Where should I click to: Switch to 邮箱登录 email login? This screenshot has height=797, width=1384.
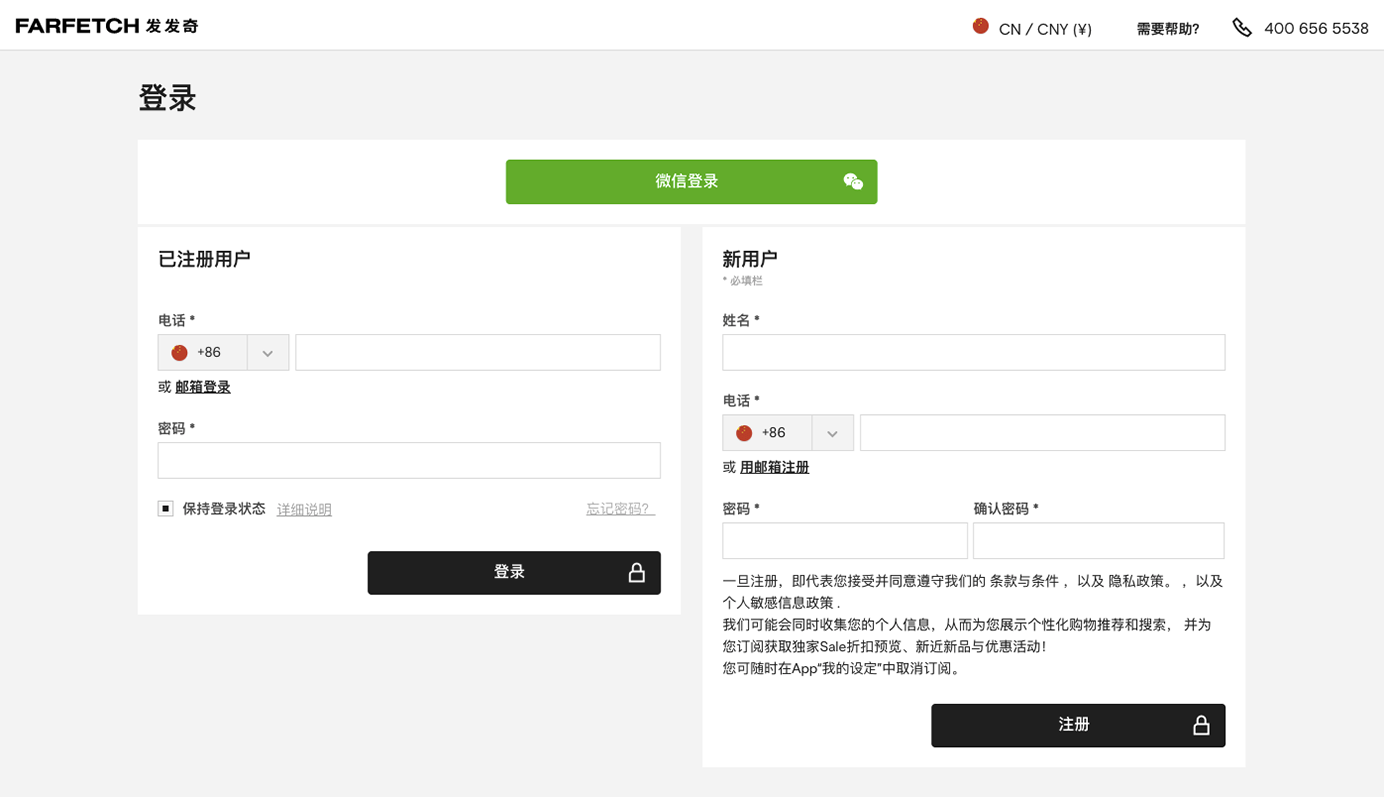[203, 387]
